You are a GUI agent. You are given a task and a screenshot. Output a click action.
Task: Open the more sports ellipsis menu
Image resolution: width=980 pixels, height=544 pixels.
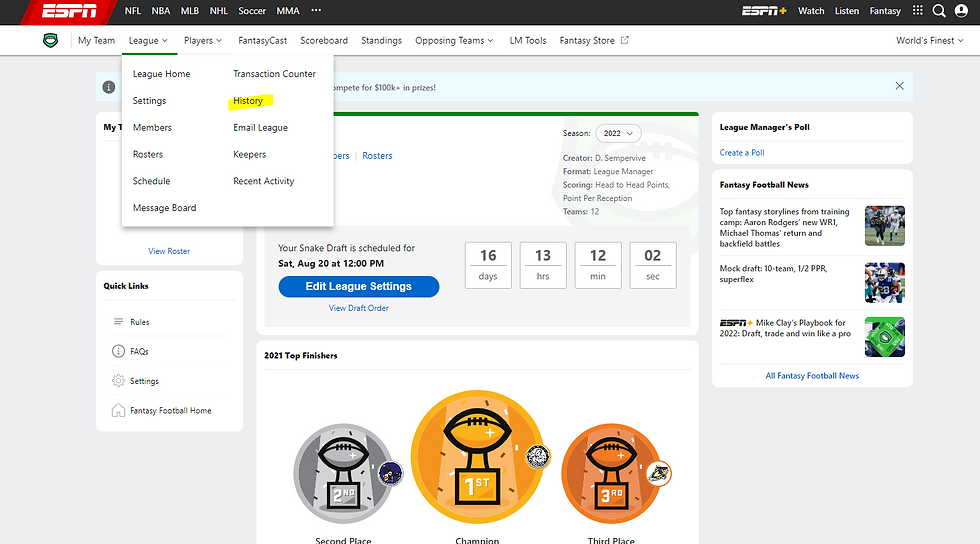pyautogui.click(x=316, y=10)
